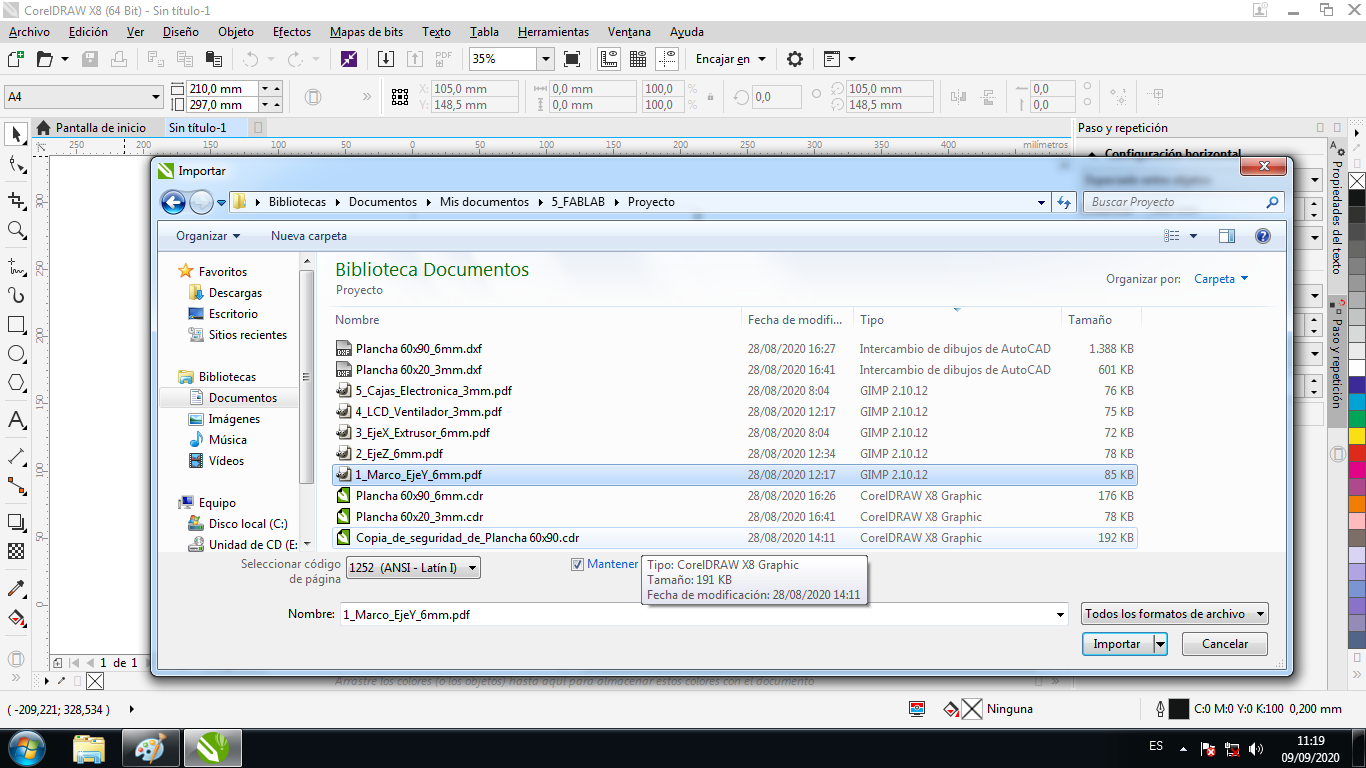This screenshot has height=768, width=1366.
Task: Click Nueva carpeta in the dialog
Action: point(309,236)
